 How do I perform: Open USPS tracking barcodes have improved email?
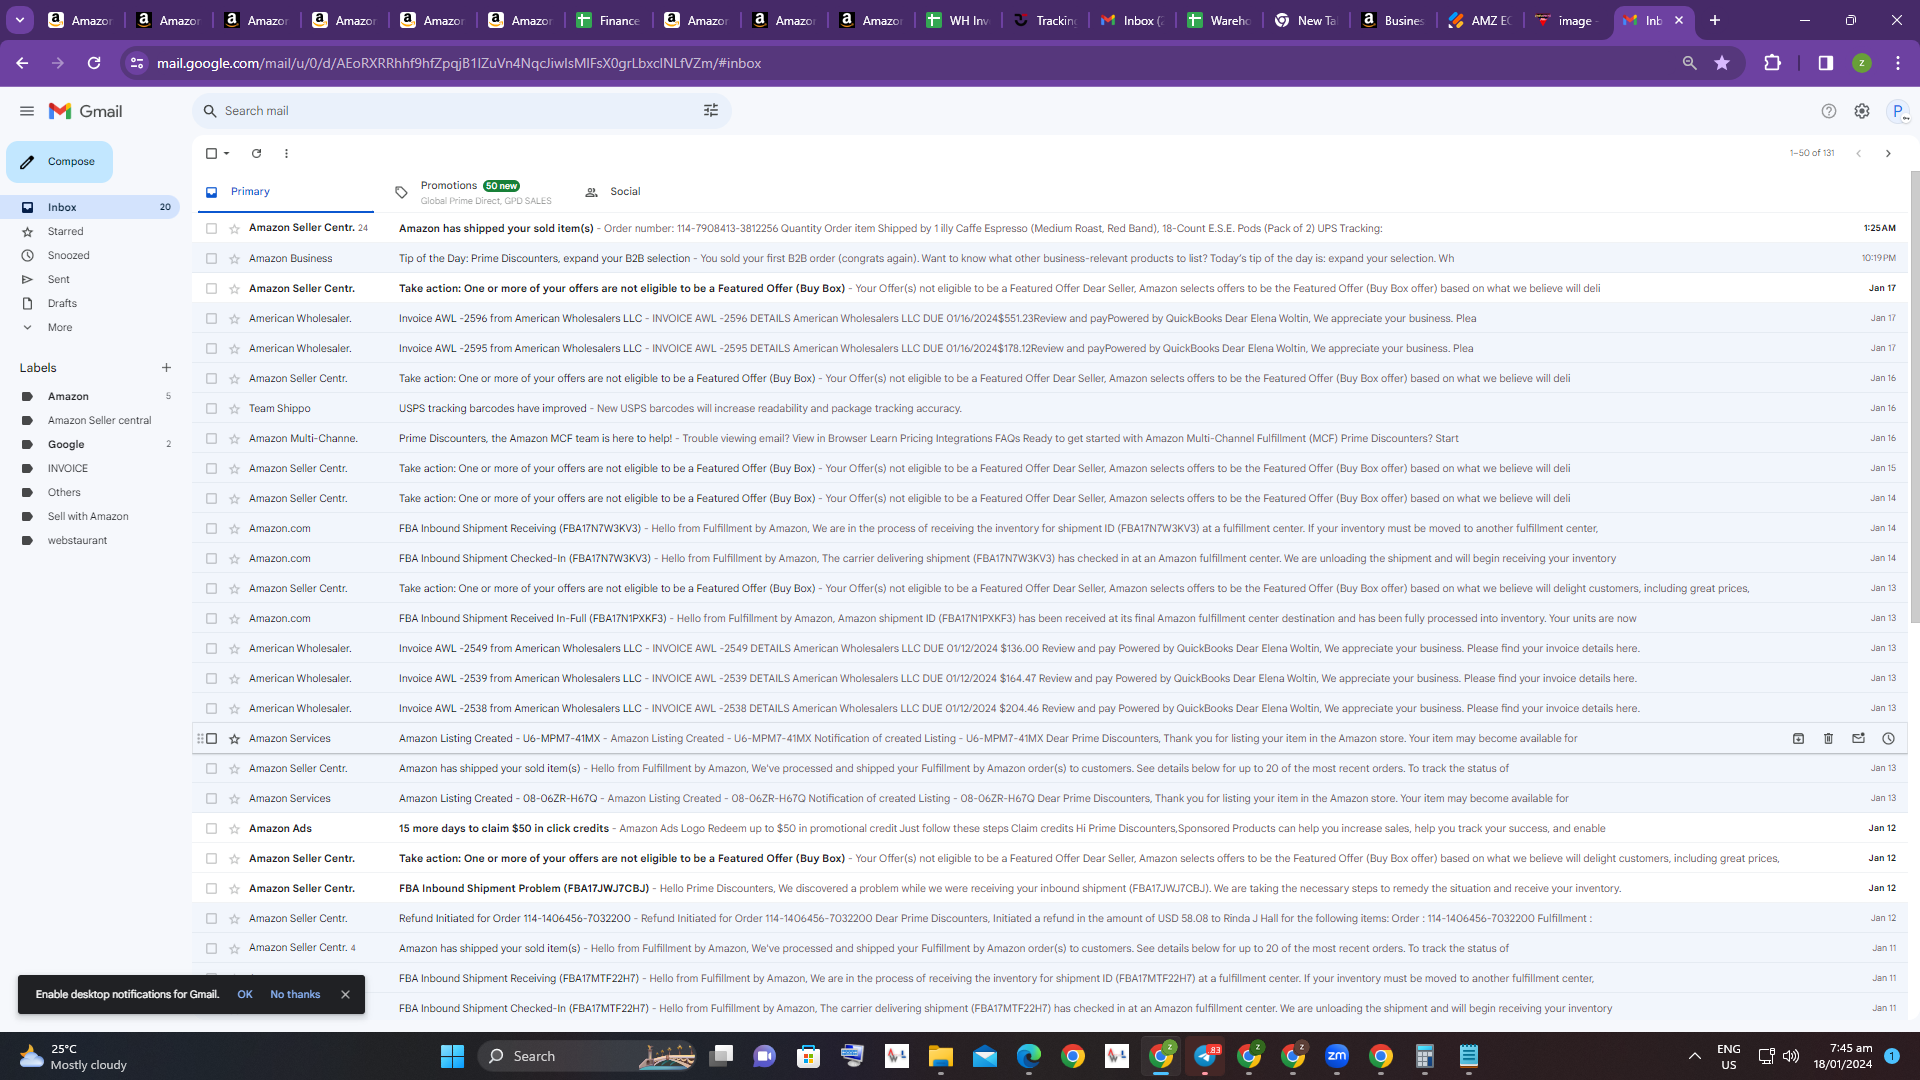click(1050, 408)
